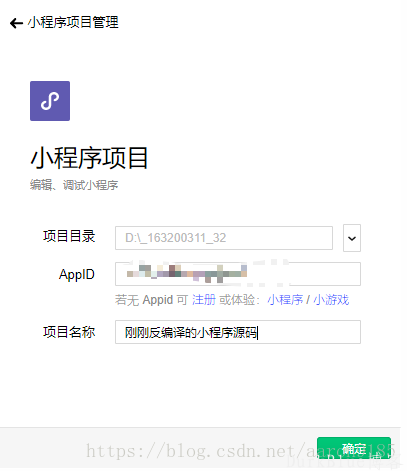The height and width of the screenshot is (471, 407).
Task: Click into the AppID input field
Action: coord(238,274)
